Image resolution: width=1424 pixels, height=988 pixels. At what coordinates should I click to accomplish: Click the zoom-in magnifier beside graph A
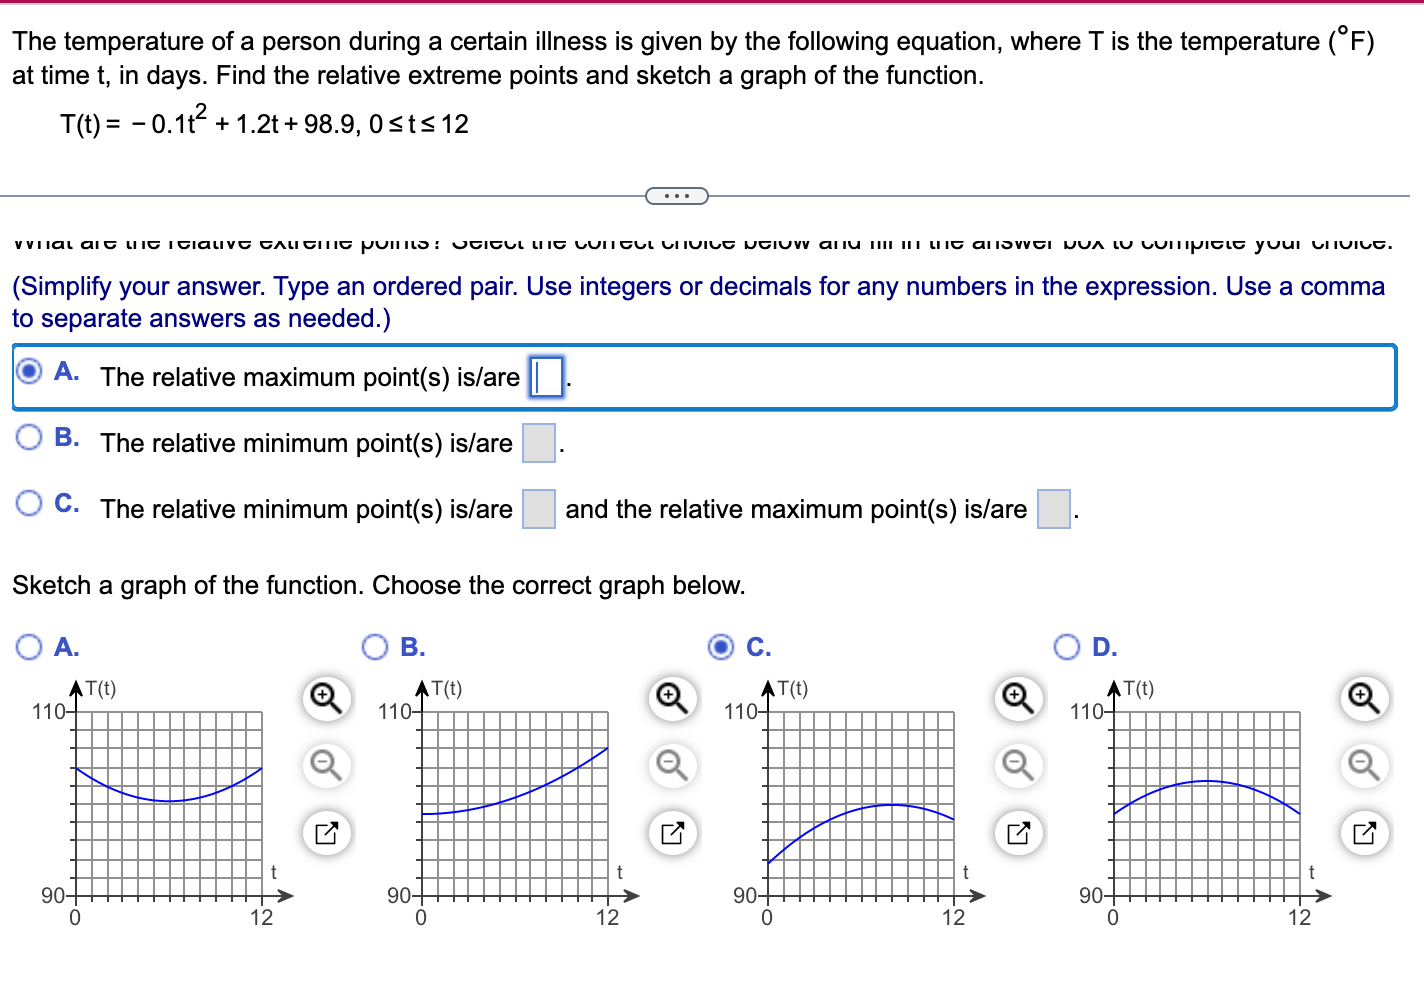[x=325, y=698]
